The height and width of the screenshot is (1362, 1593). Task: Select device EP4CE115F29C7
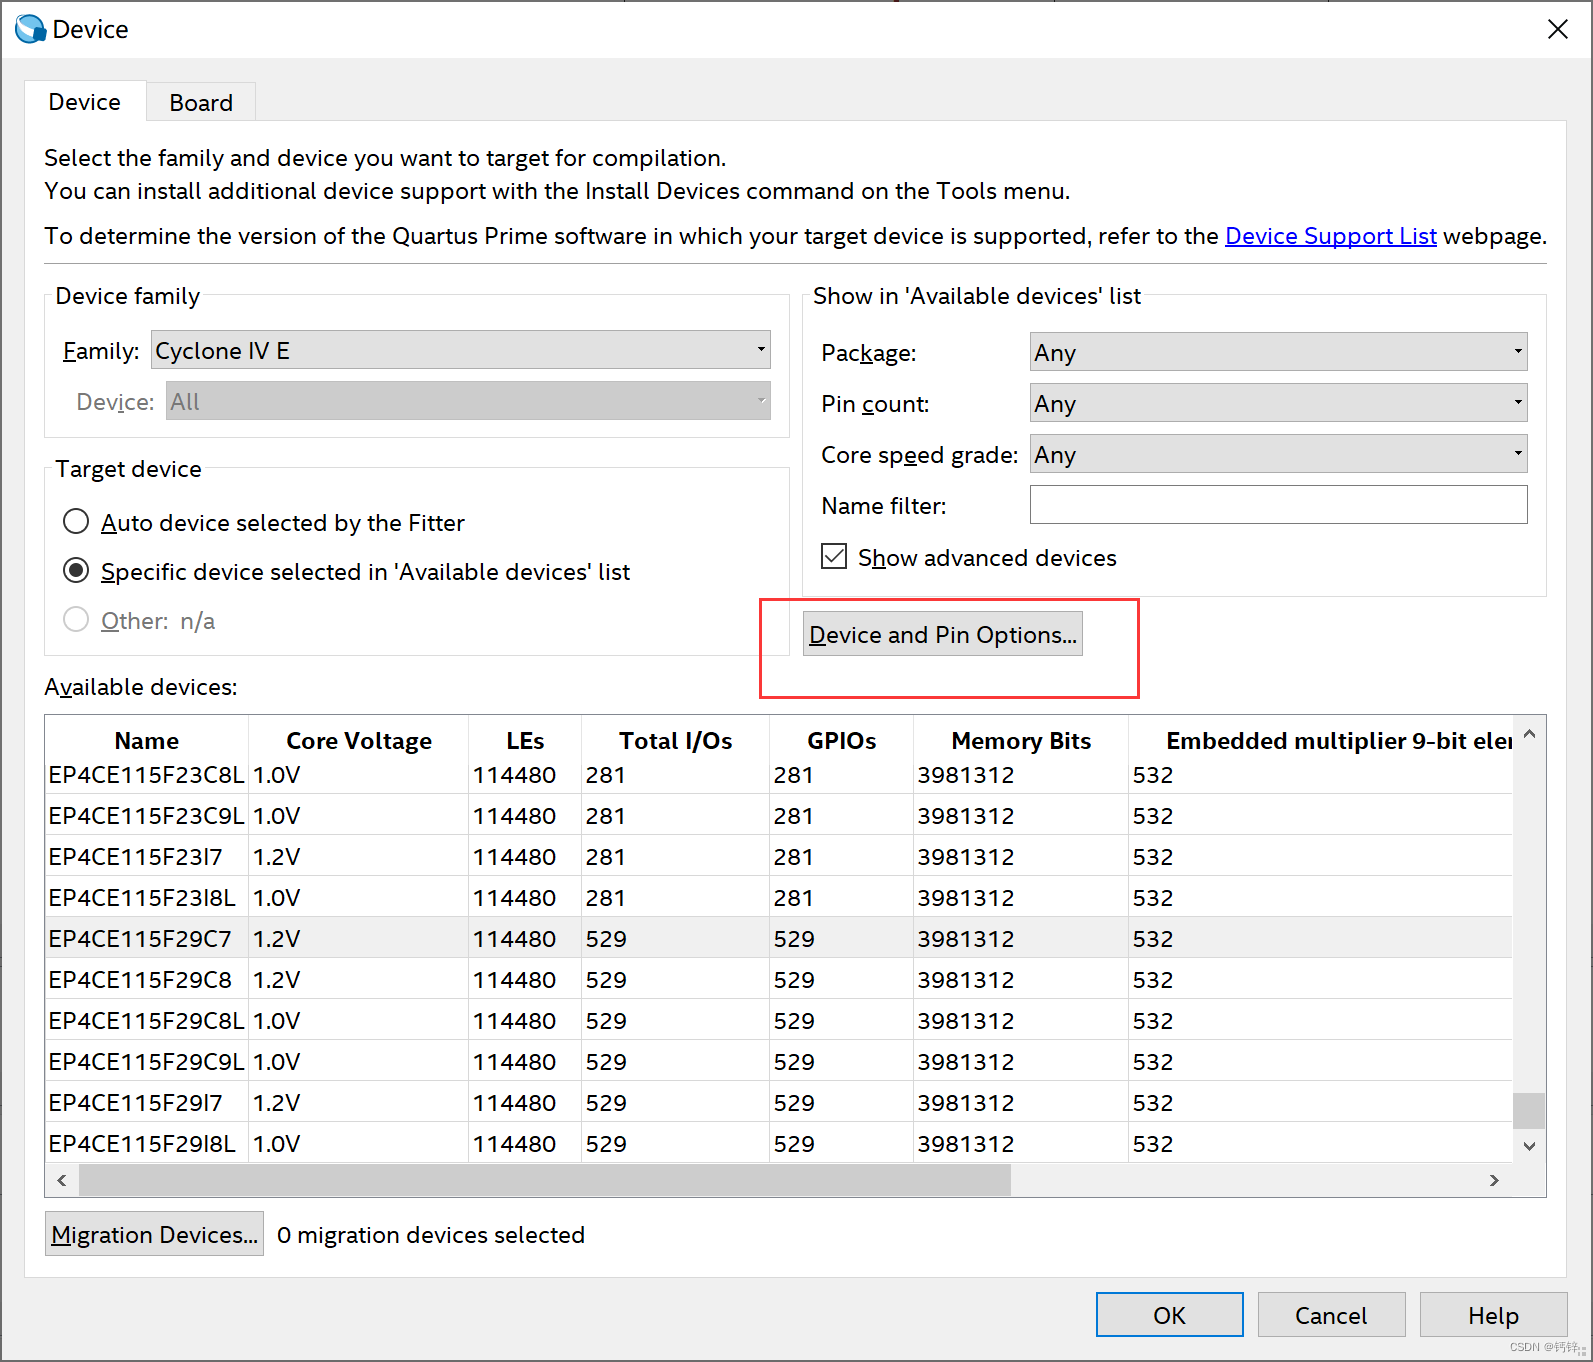(x=778, y=939)
